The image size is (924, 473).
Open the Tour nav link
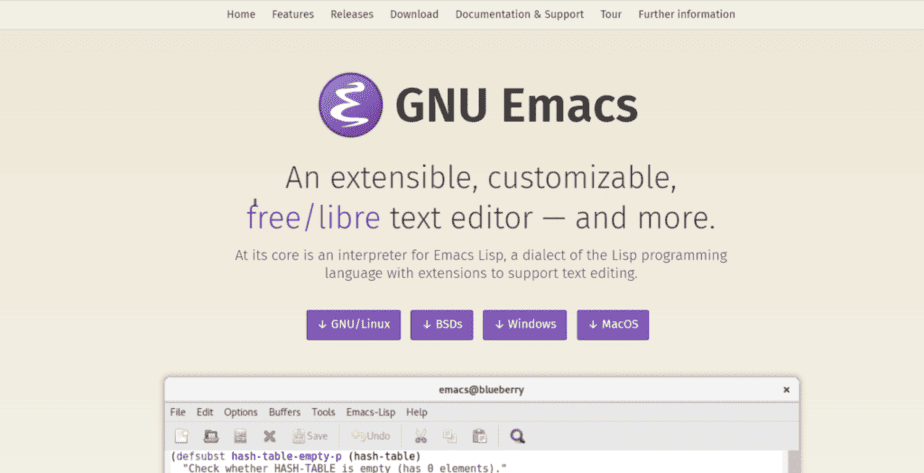point(611,14)
